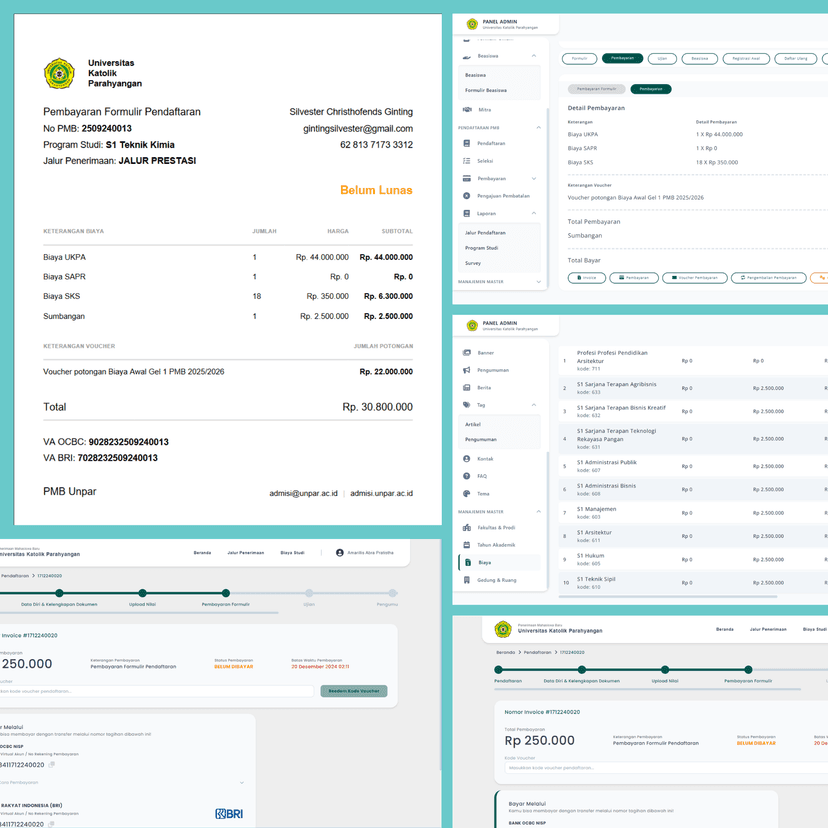Collapse the Laporan submenu chevron

click(534, 213)
